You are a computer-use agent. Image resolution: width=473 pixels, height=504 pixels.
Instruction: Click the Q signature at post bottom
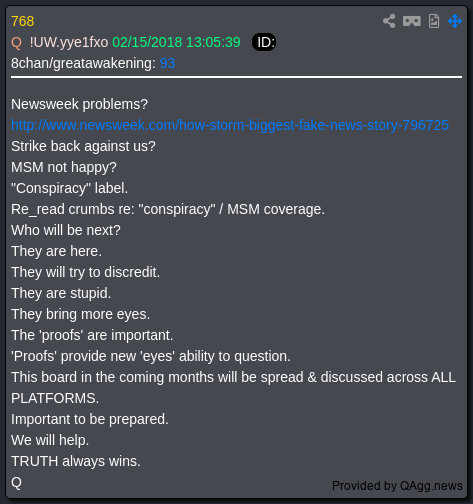point(16,482)
